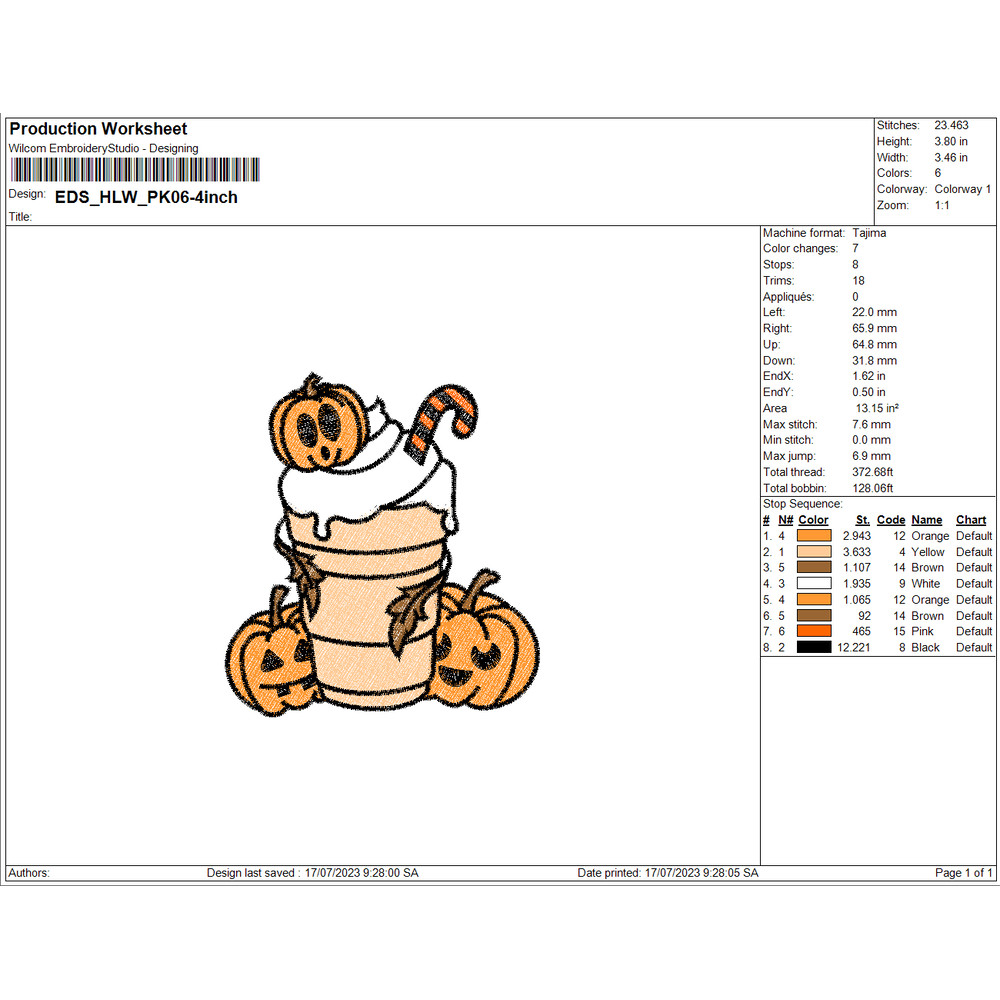Click the Yellow color swatch in stop 2
The height and width of the screenshot is (1000, 1000).
click(813, 552)
